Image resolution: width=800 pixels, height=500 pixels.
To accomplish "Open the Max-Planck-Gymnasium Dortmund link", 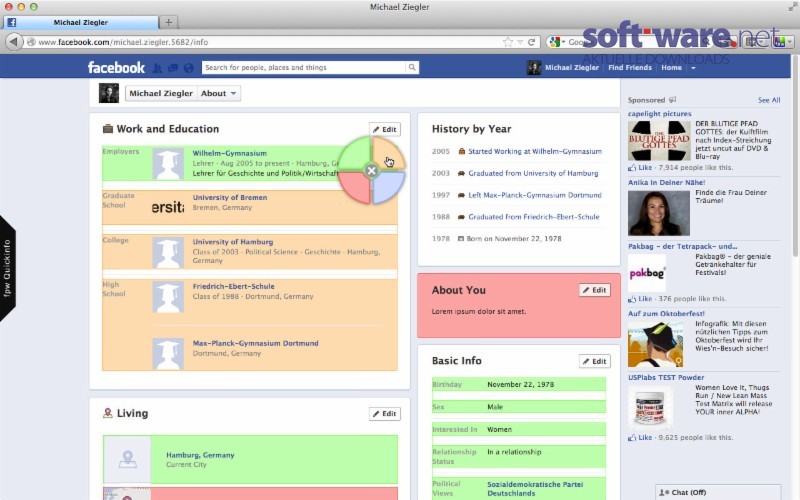I will click(255, 343).
